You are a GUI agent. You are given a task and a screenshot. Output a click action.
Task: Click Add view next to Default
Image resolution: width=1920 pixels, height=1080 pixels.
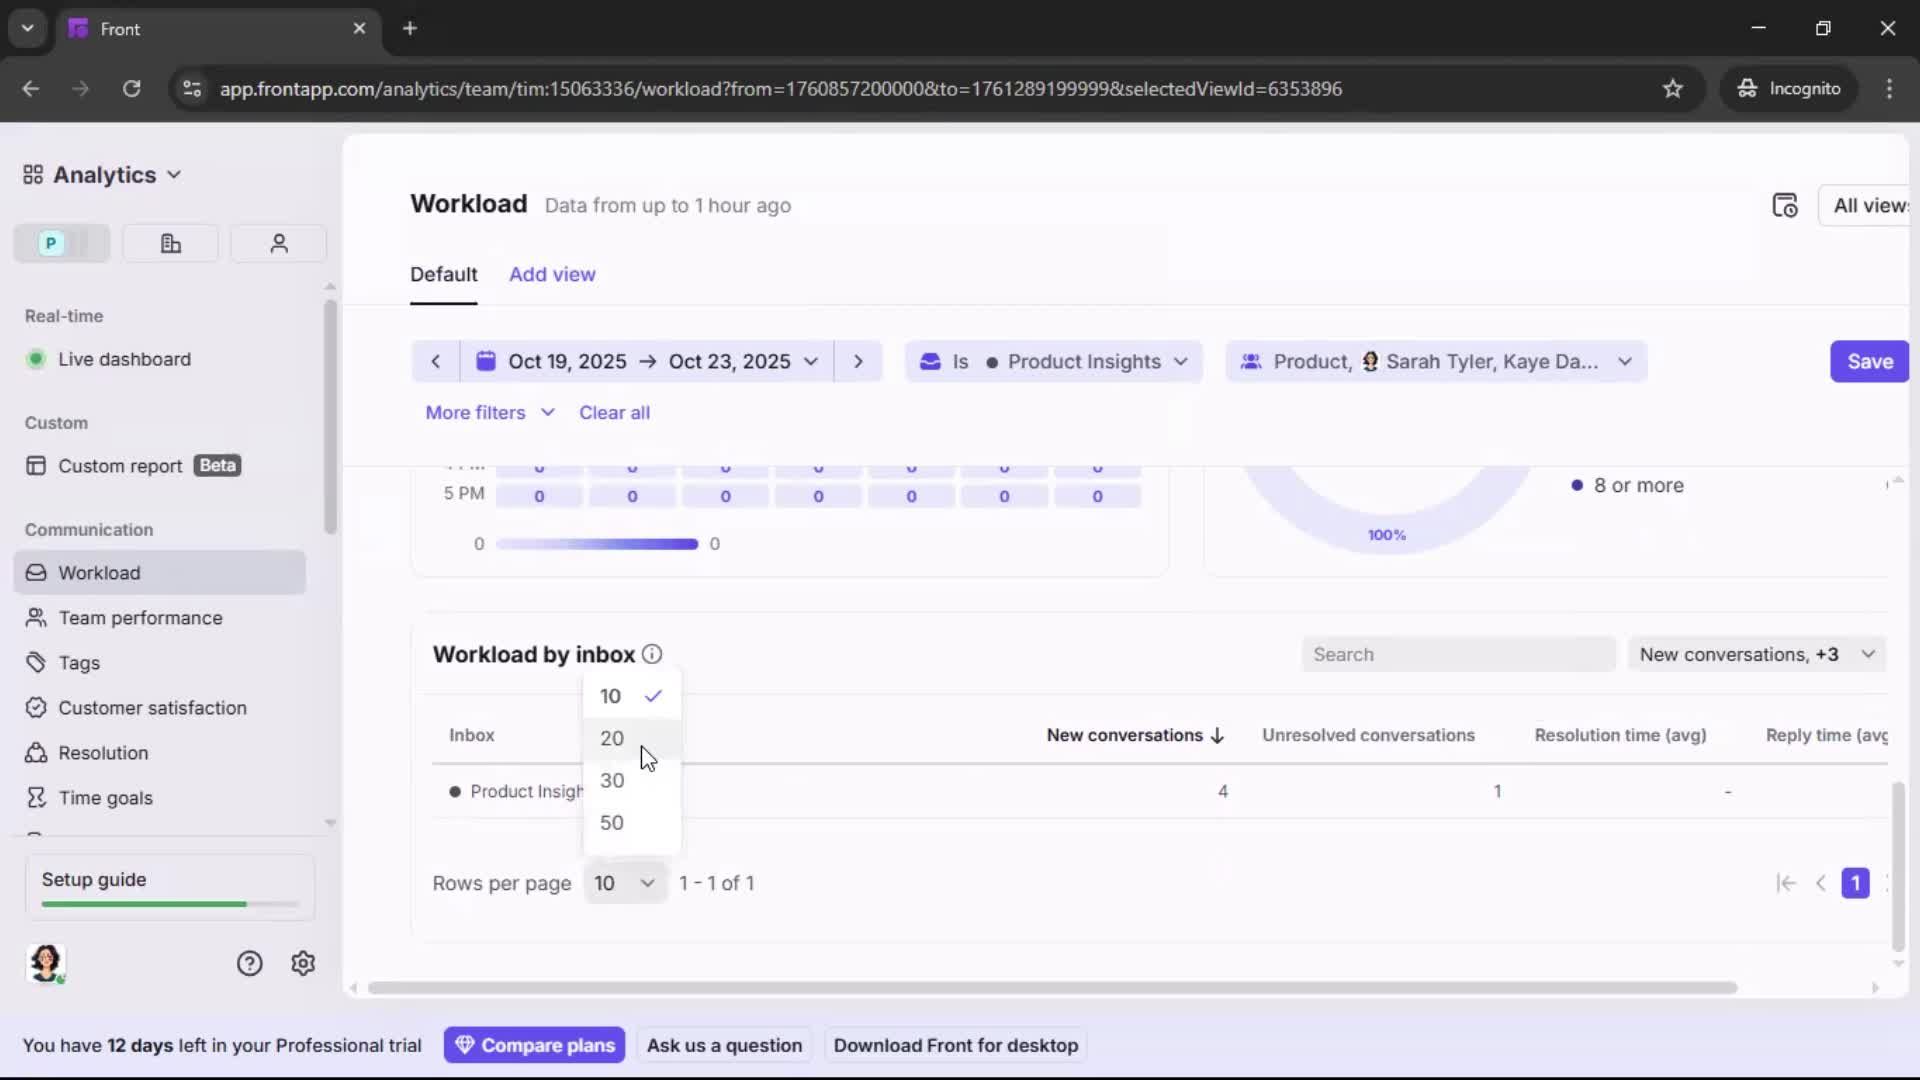[x=552, y=274]
